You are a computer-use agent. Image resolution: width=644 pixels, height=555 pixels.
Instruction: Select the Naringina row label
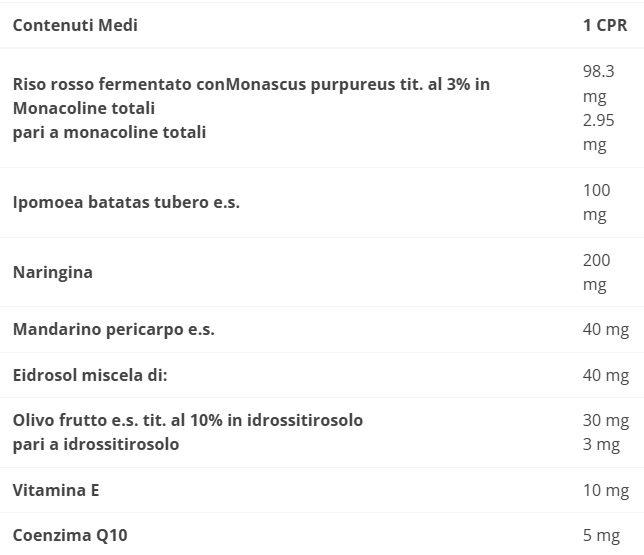pos(53,272)
